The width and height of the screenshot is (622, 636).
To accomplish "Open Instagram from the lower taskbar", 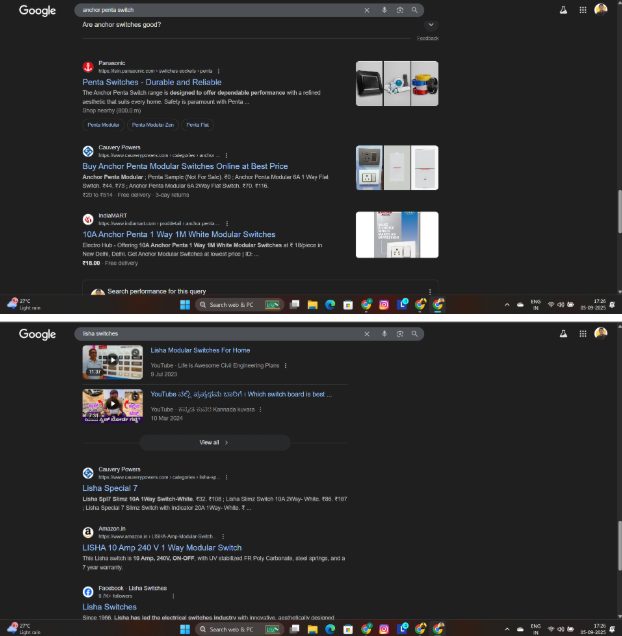I will click(384, 629).
